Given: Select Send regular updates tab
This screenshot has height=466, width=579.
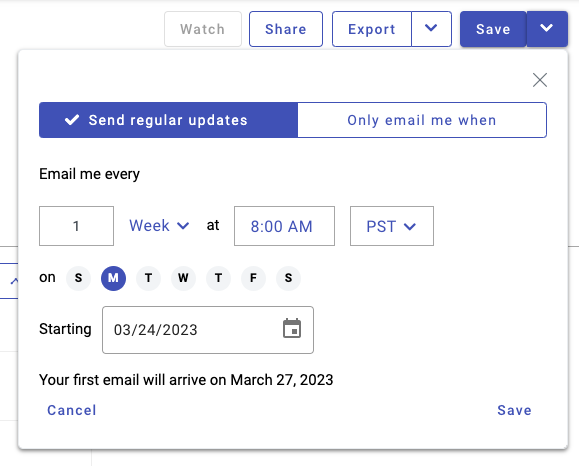Looking at the screenshot, I should click(168, 120).
